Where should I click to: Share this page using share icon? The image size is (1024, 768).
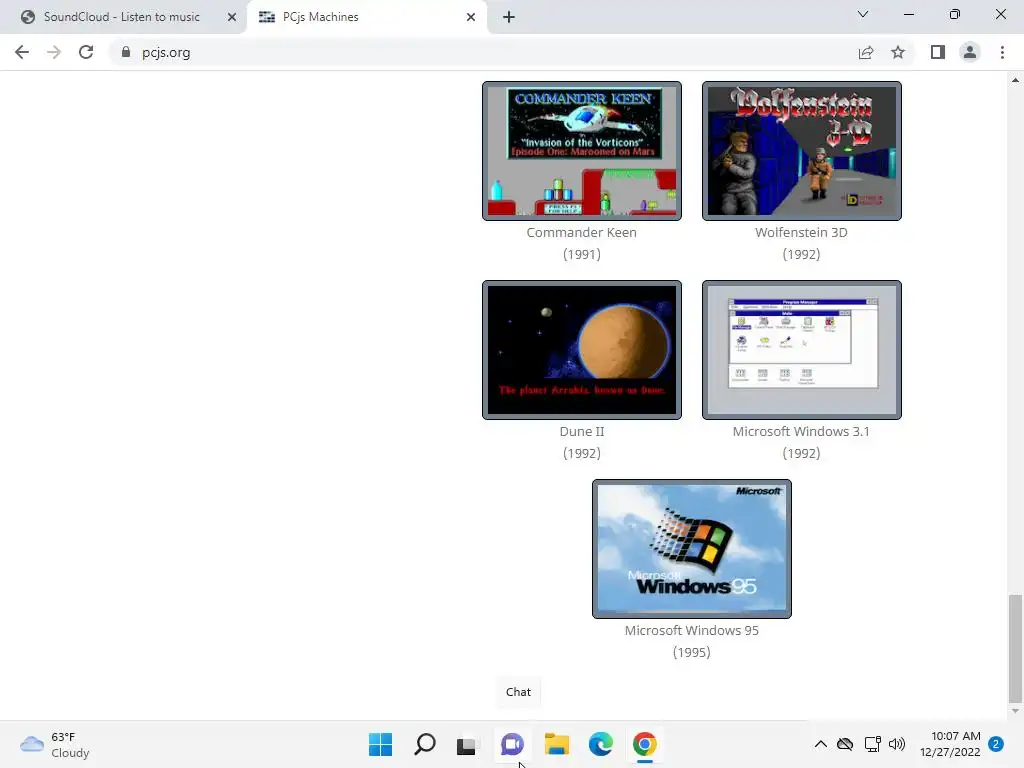pos(866,52)
